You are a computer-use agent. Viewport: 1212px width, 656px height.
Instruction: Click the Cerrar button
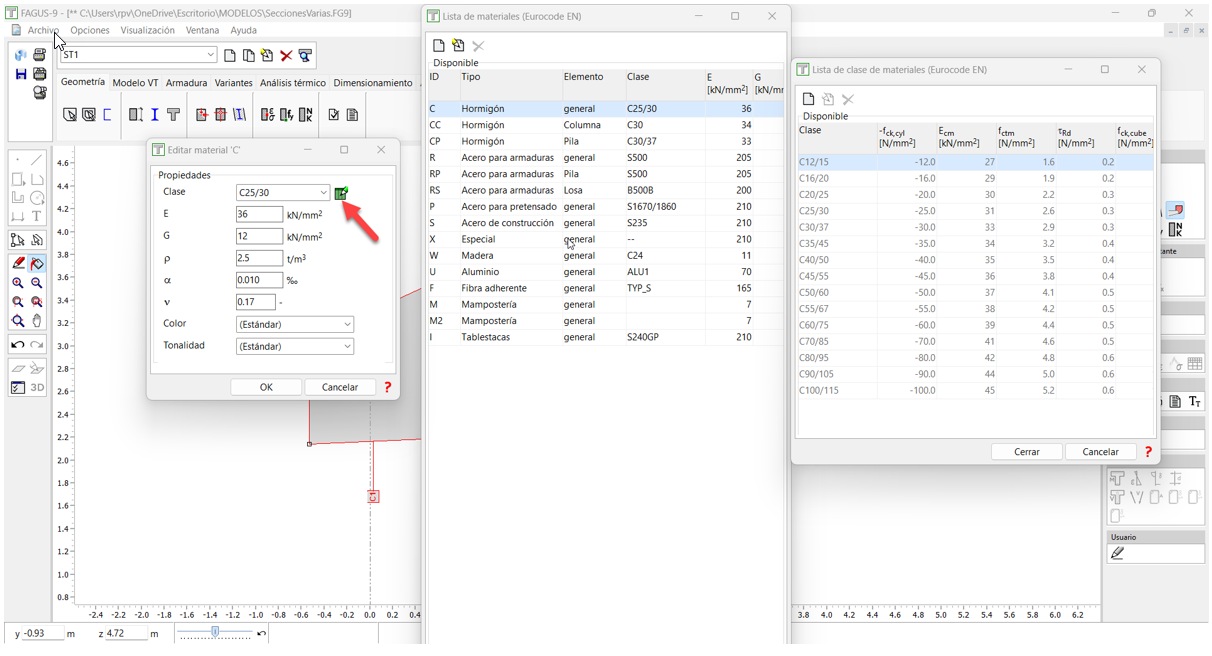1026,452
